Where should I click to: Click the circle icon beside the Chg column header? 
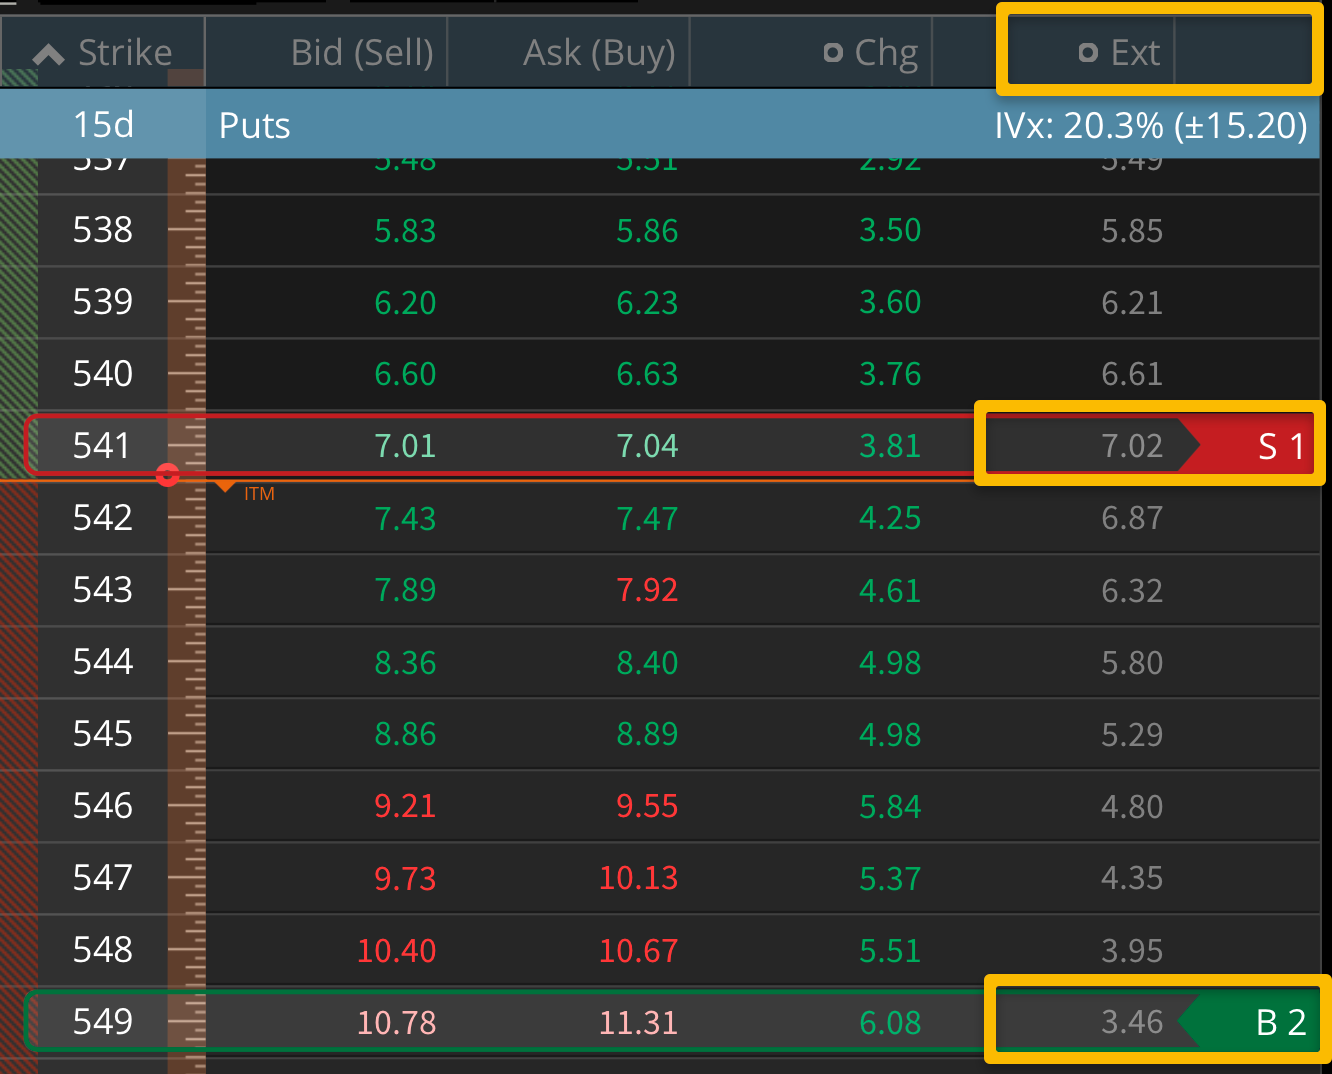tap(833, 52)
